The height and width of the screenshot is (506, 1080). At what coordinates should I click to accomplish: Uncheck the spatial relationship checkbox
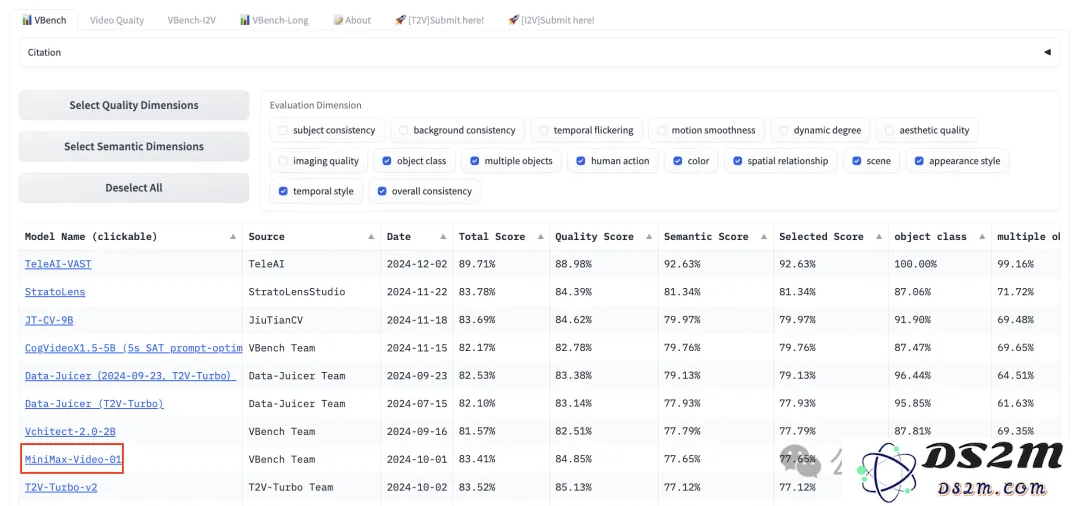coord(738,161)
